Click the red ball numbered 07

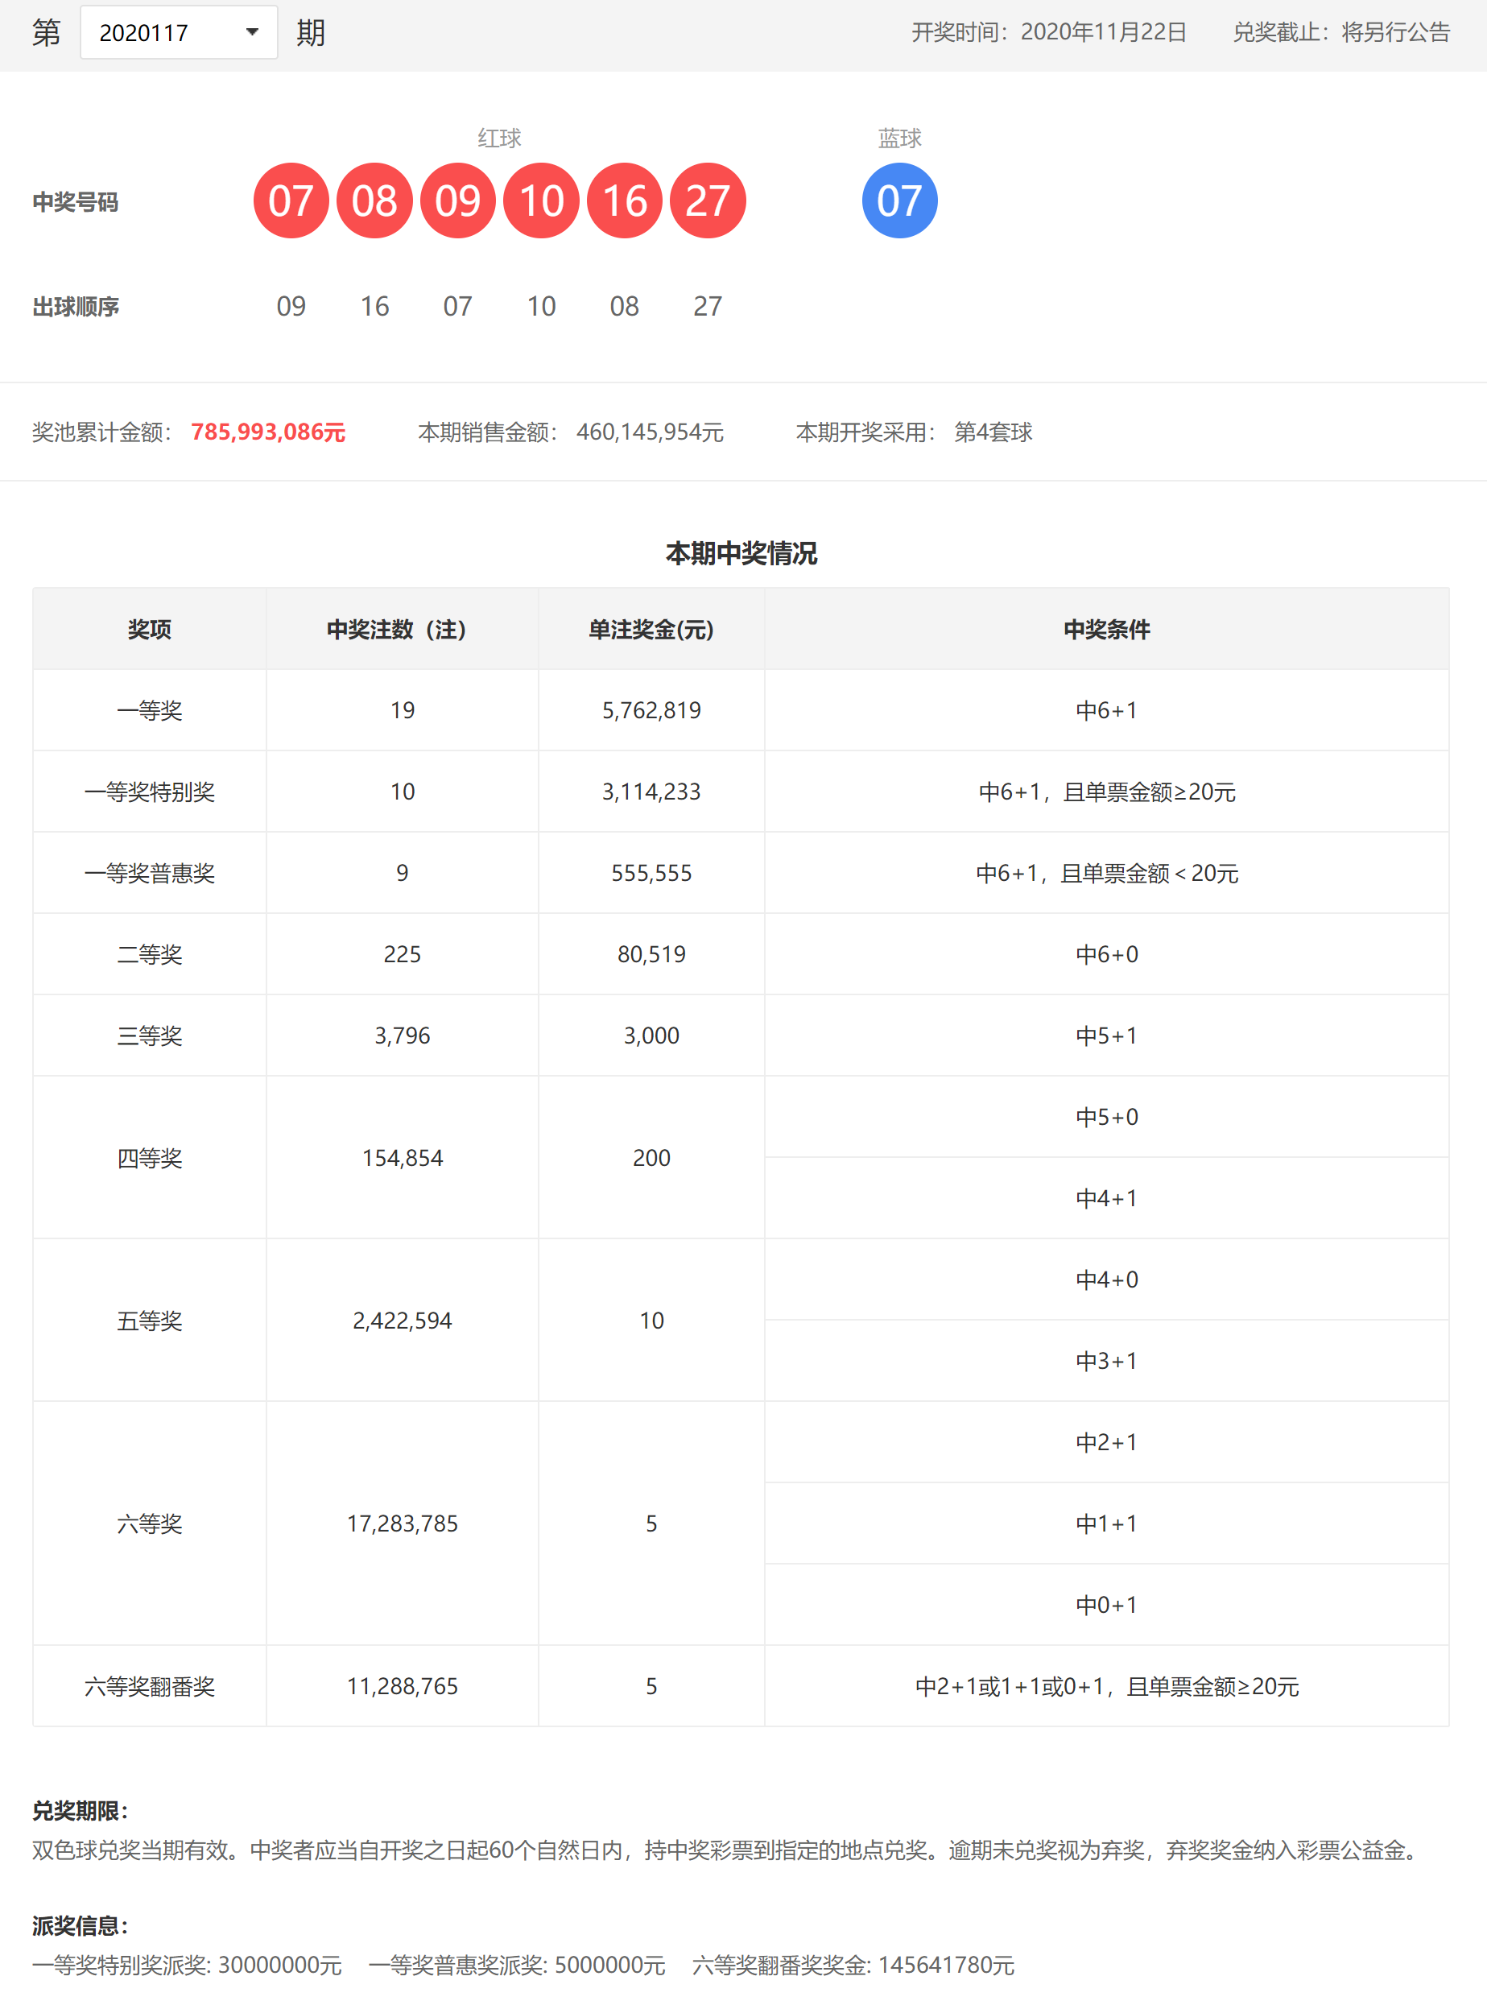pyautogui.click(x=291, y=201)
